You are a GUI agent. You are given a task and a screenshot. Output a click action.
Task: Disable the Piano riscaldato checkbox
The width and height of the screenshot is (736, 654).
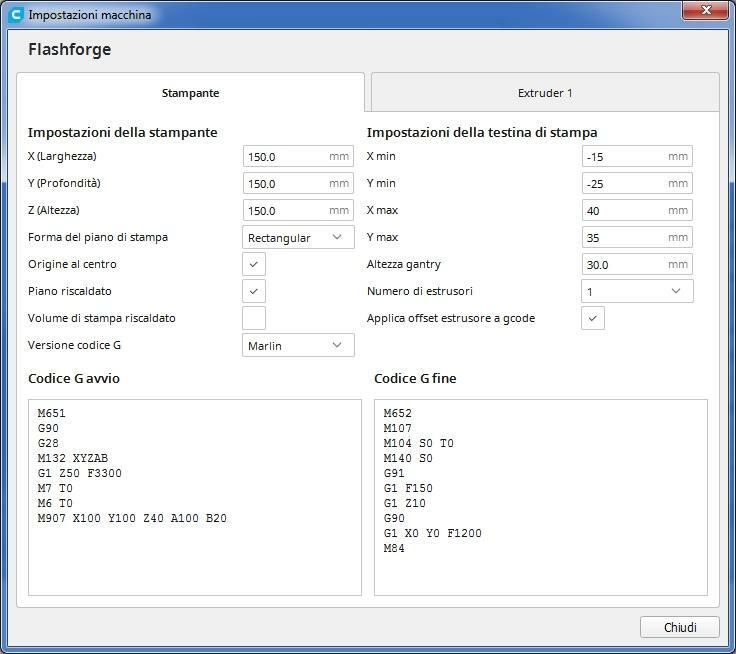pos(254,292)
